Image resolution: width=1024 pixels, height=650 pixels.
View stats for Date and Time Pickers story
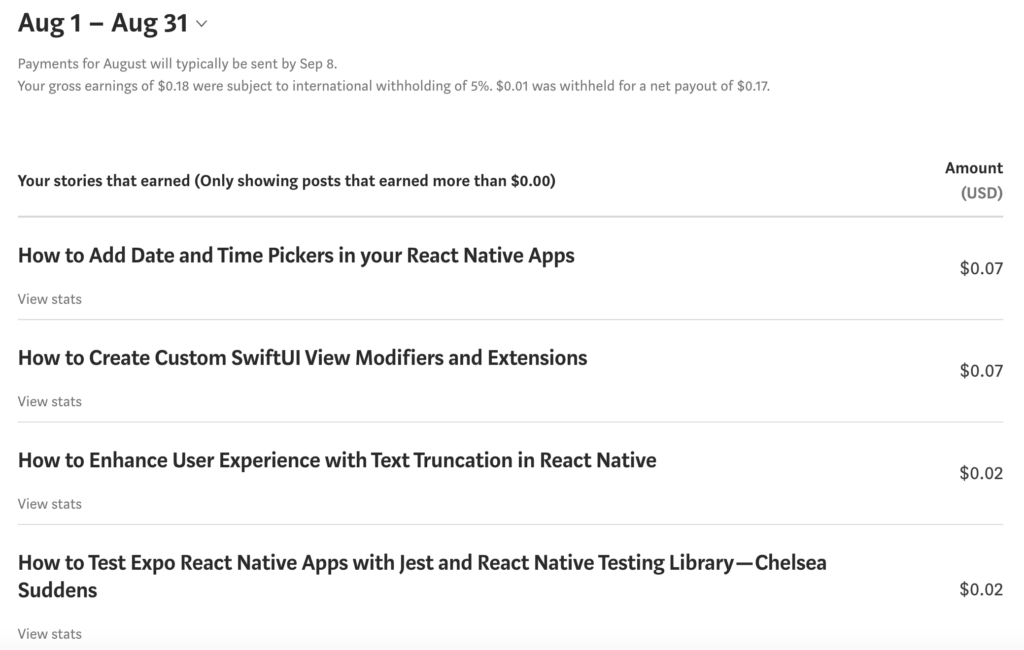pos(50,299)
